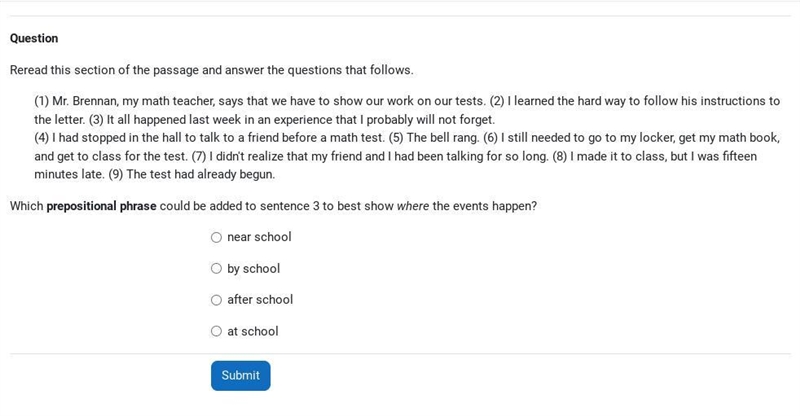The image size is (800, 416).
Task: Select the "near school" radio button
Action: click(x=216, y=237)
